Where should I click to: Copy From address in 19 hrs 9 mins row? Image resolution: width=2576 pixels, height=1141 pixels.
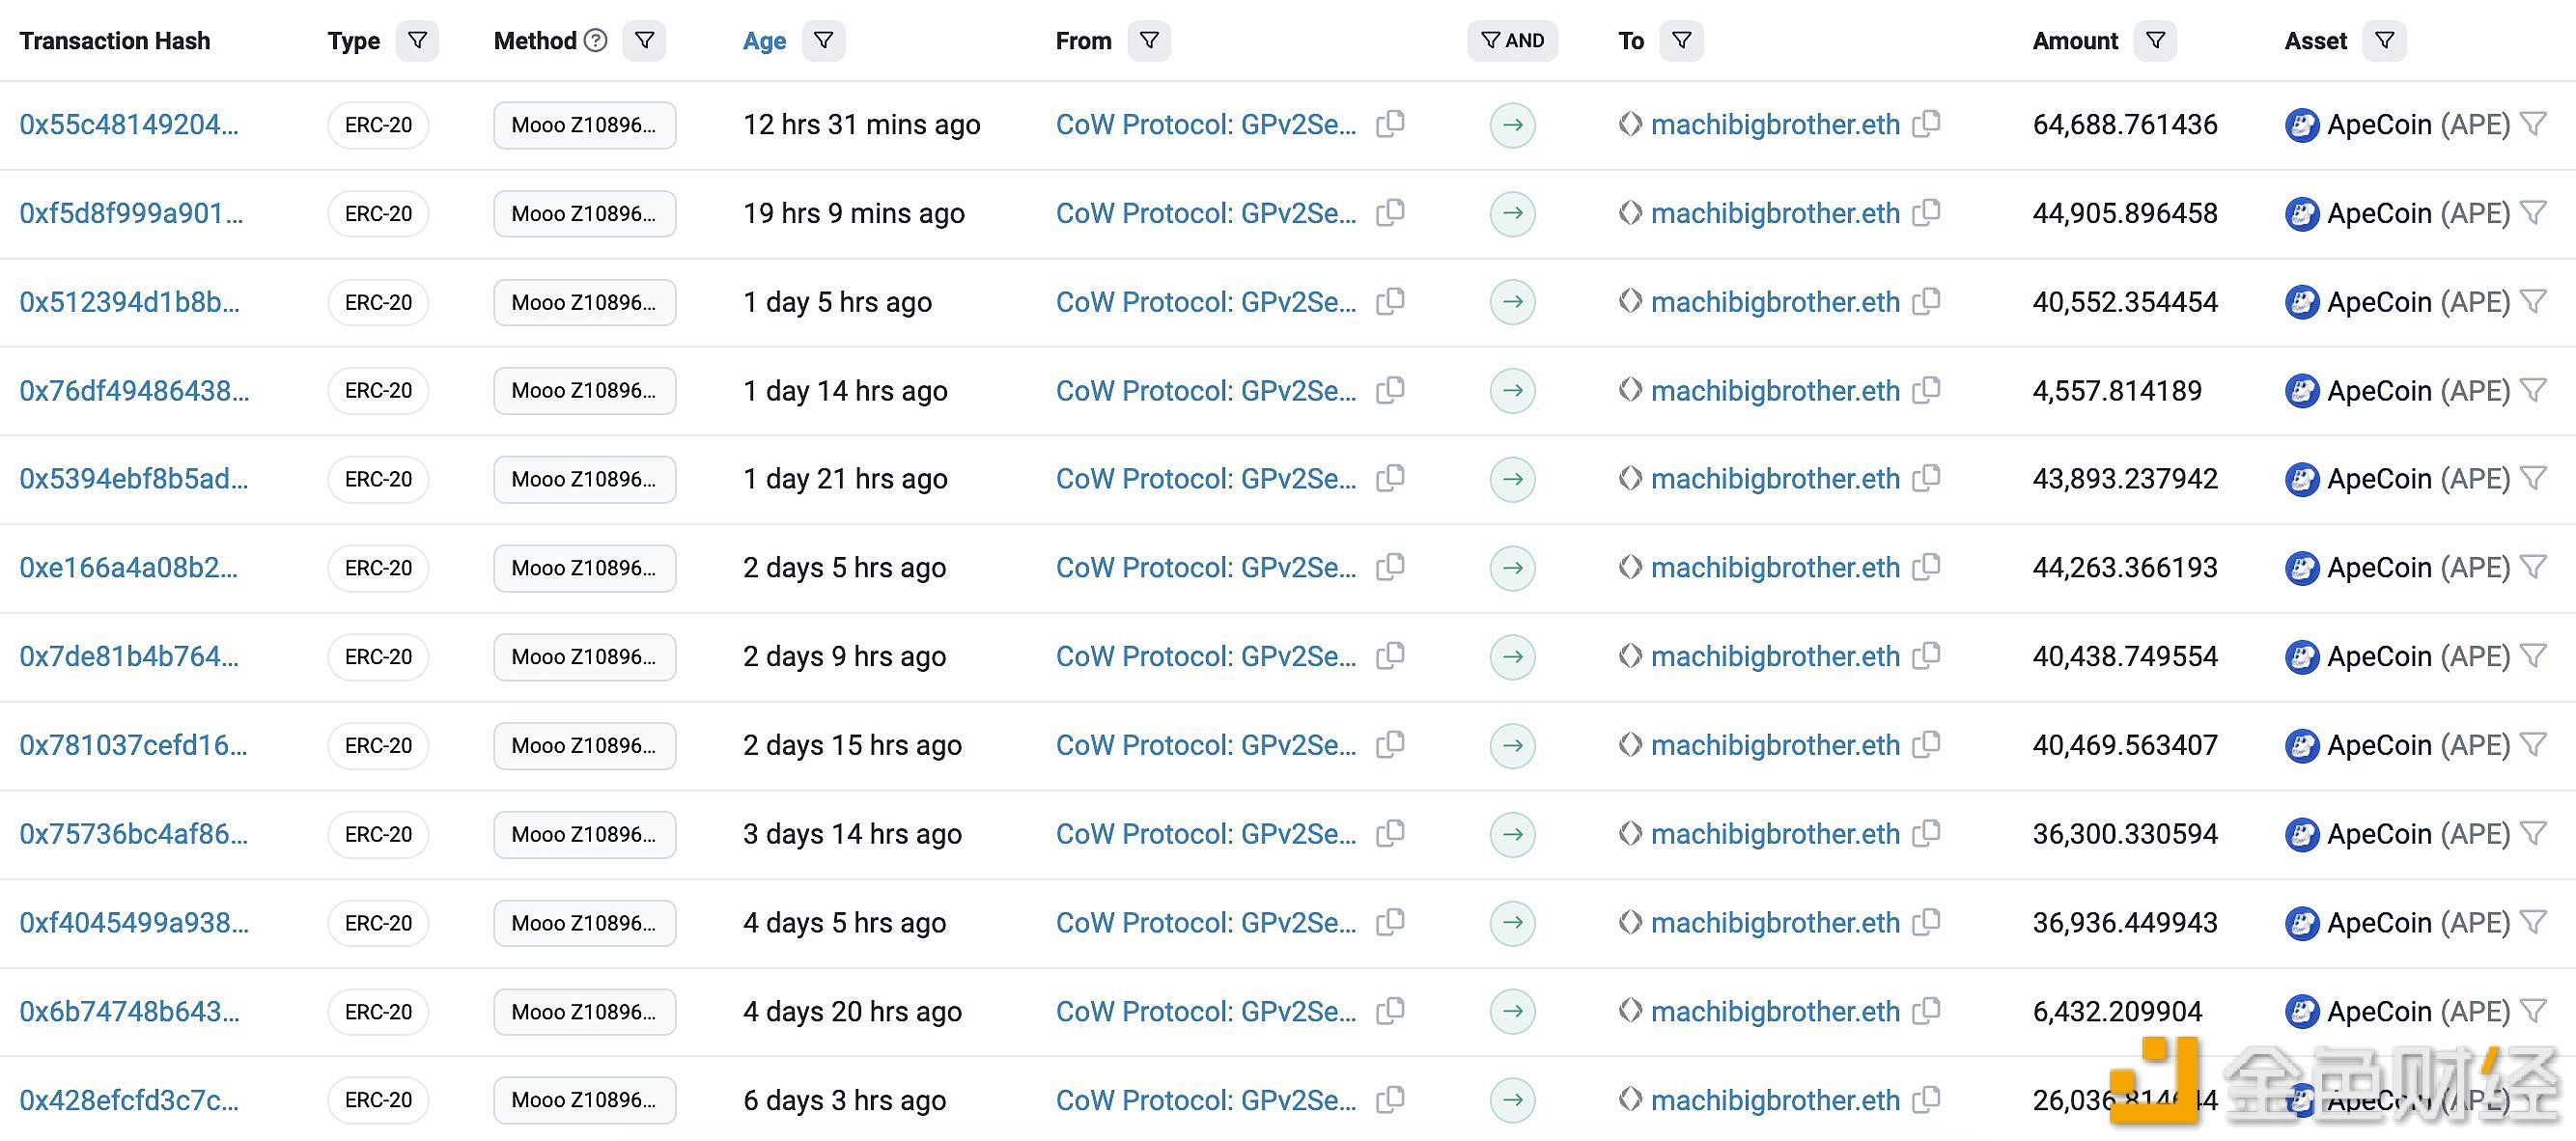tap(1390, 213)
